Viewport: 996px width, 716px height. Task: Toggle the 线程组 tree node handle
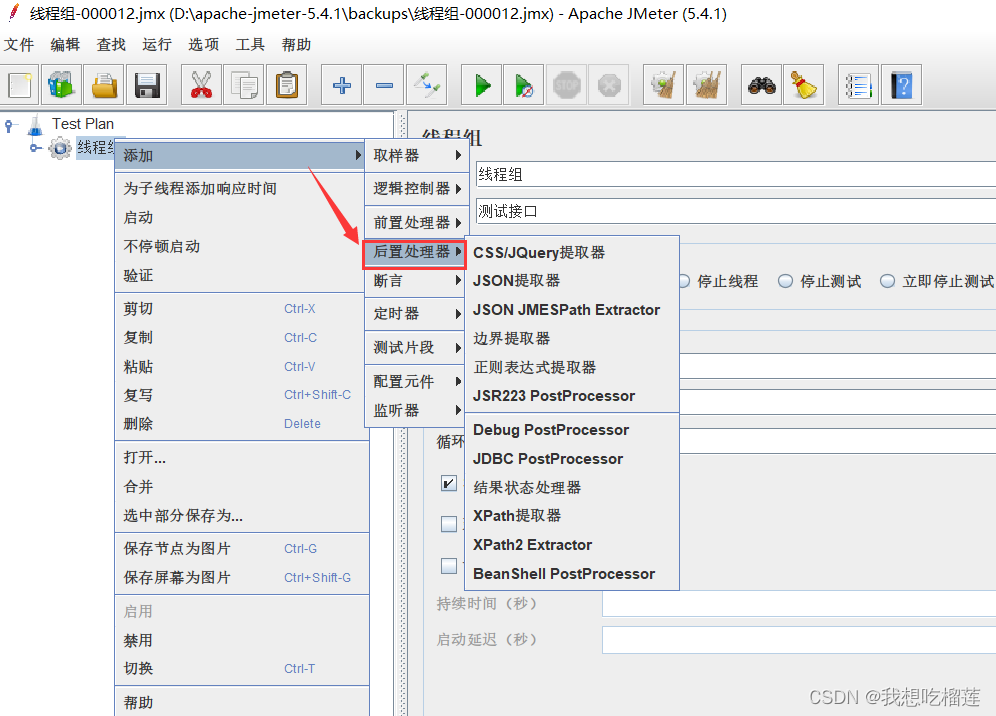click(x=36, y=148)
